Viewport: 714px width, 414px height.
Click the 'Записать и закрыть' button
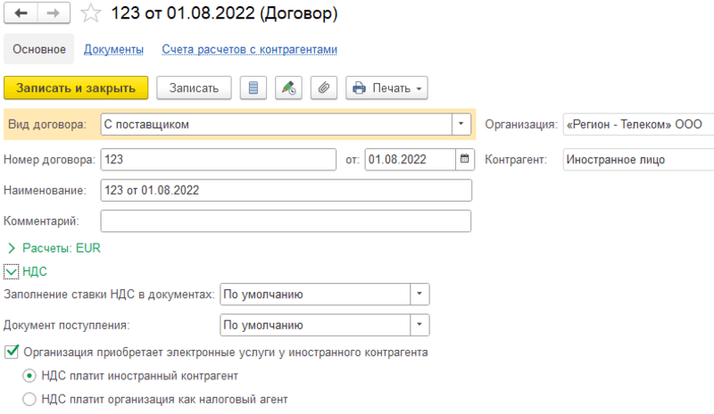[76, 88]
